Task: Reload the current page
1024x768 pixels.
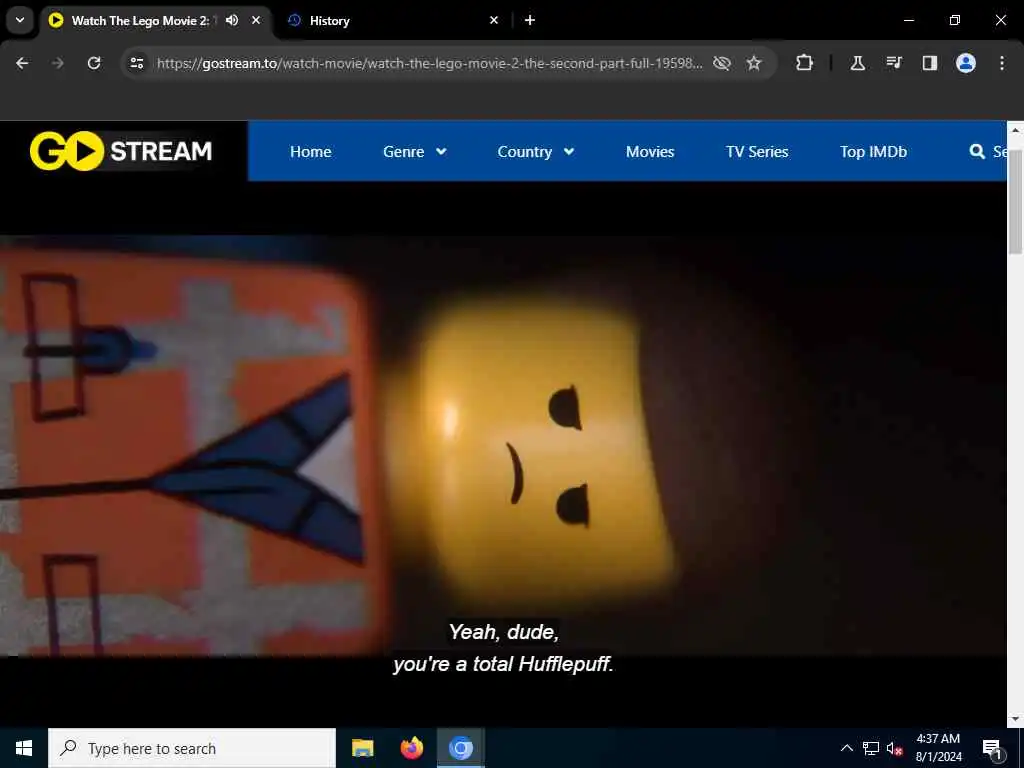Action: tap(94, 63)
